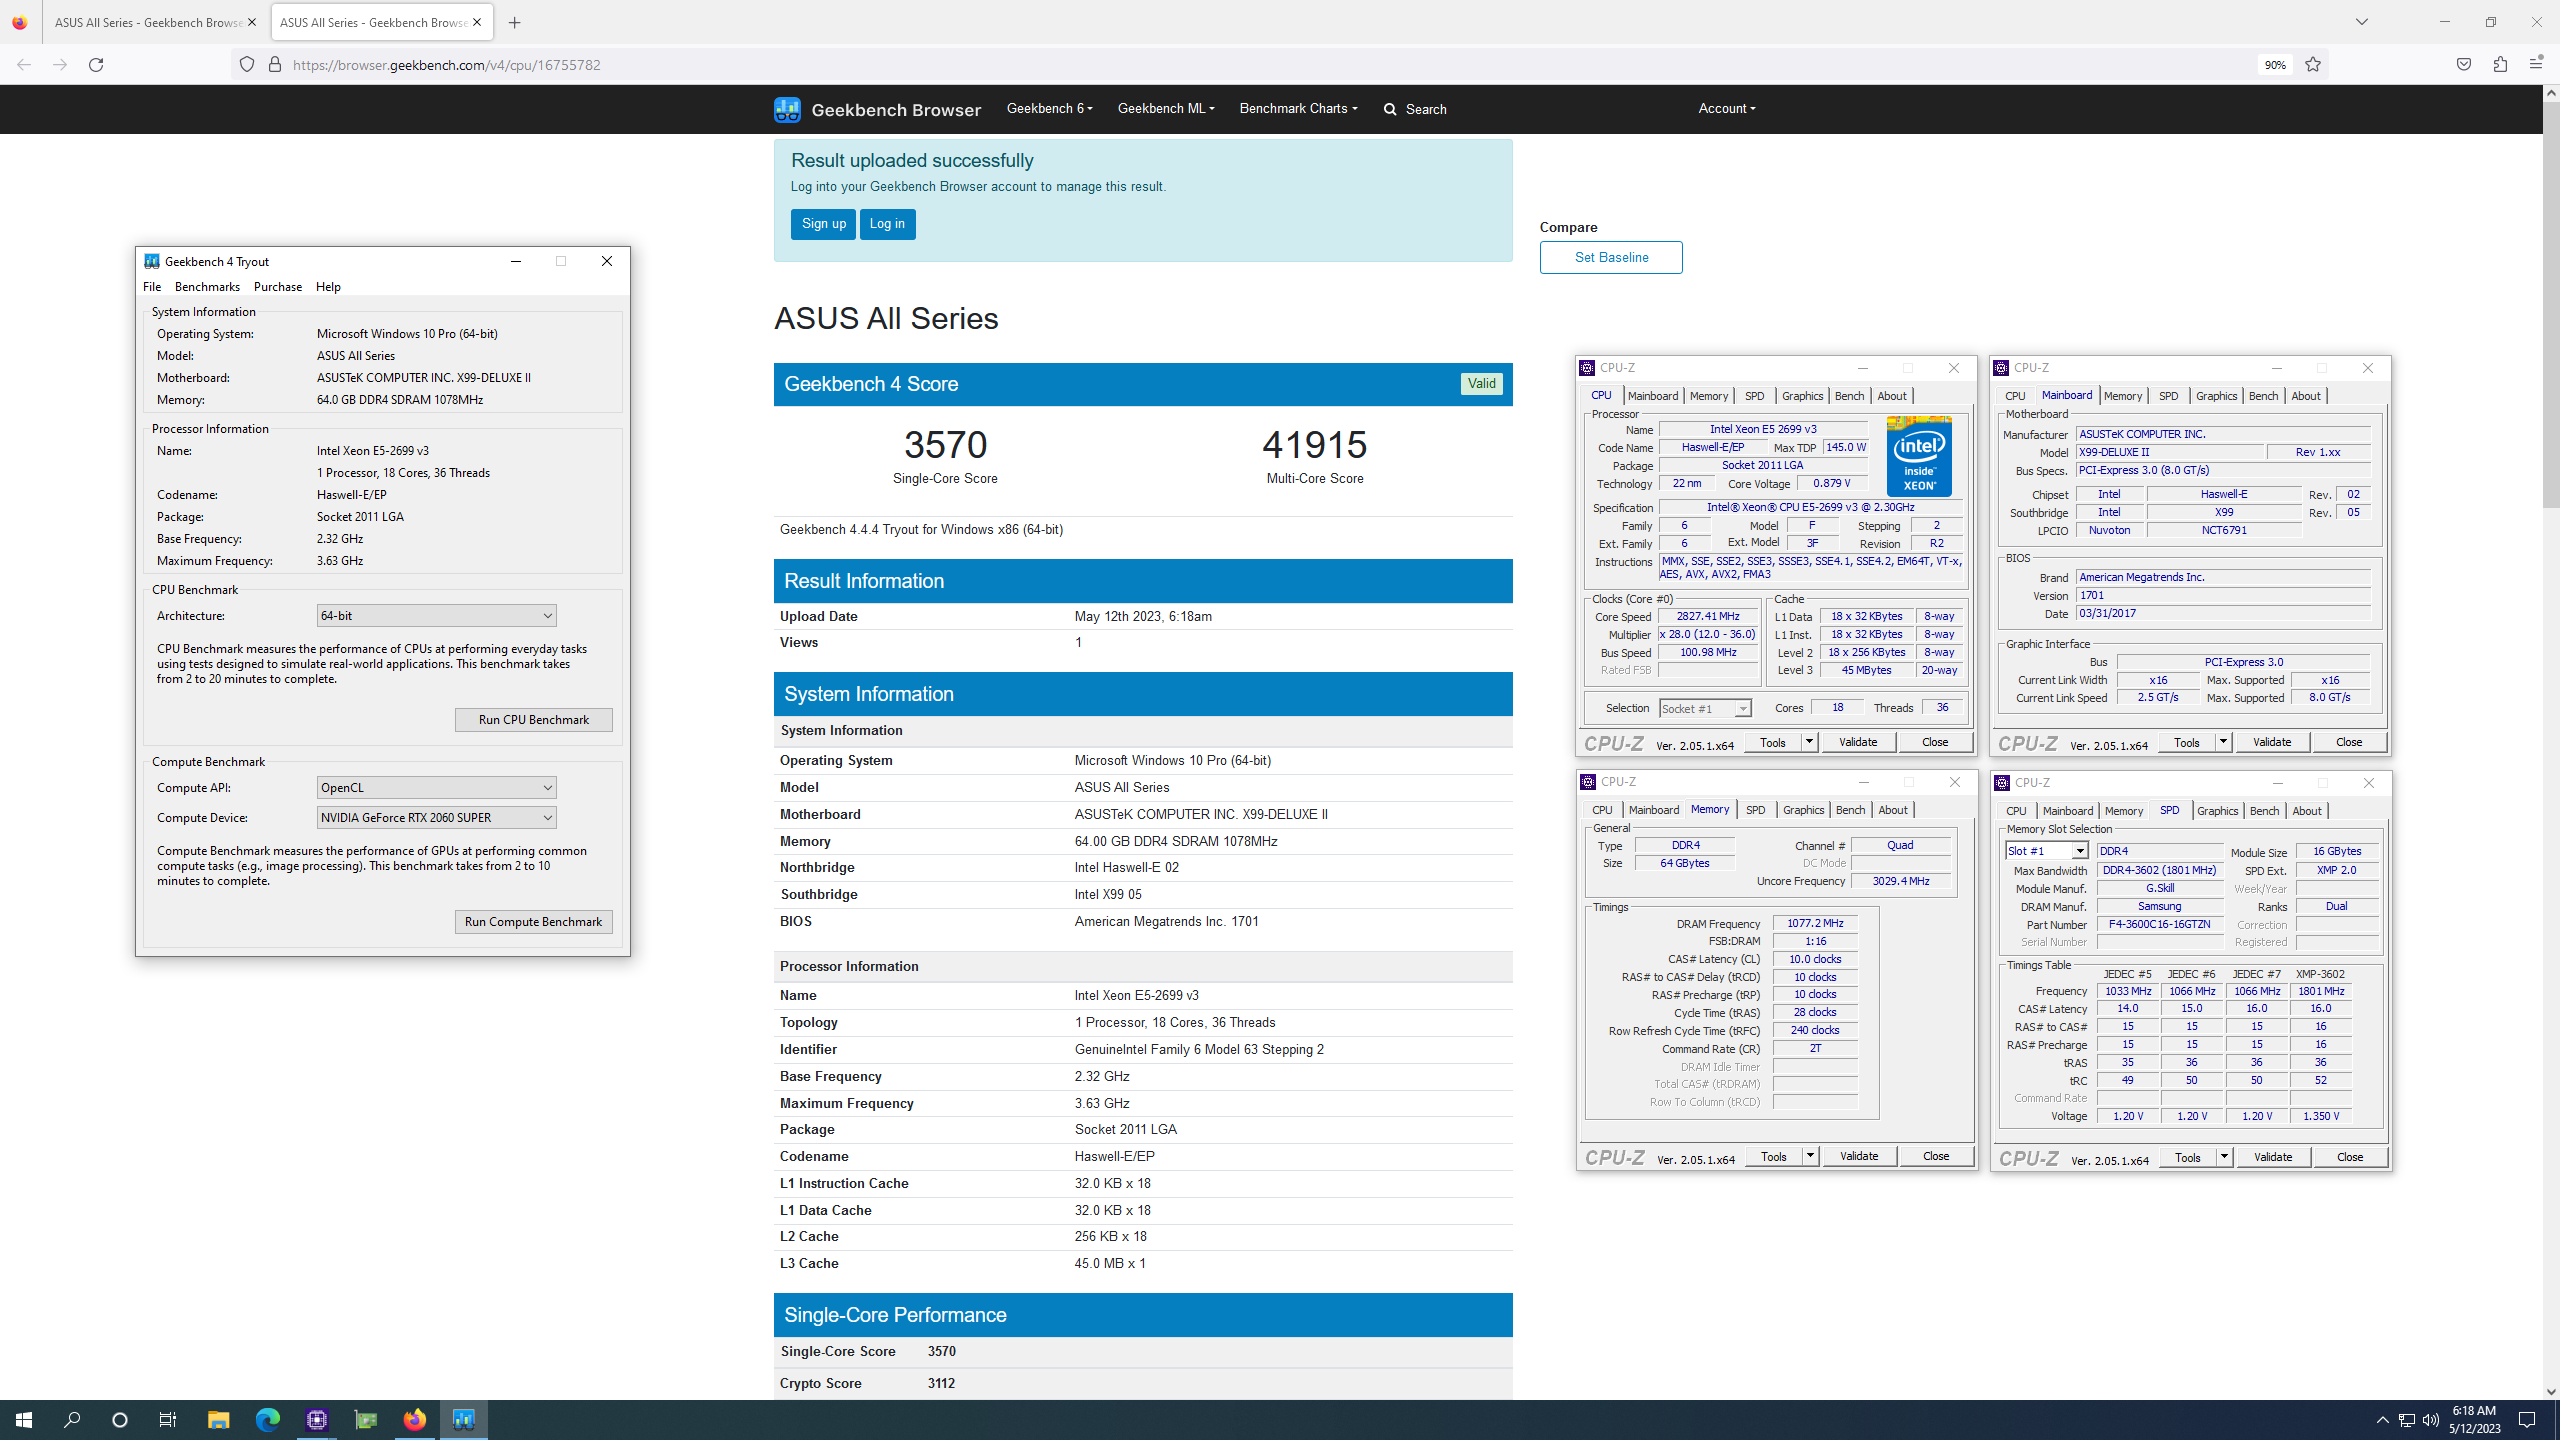The width and height of the screenshot is (2560, 1440).
Task: Launch Microsoft Edge from taskbar
Action: [x=267, y=1420]
